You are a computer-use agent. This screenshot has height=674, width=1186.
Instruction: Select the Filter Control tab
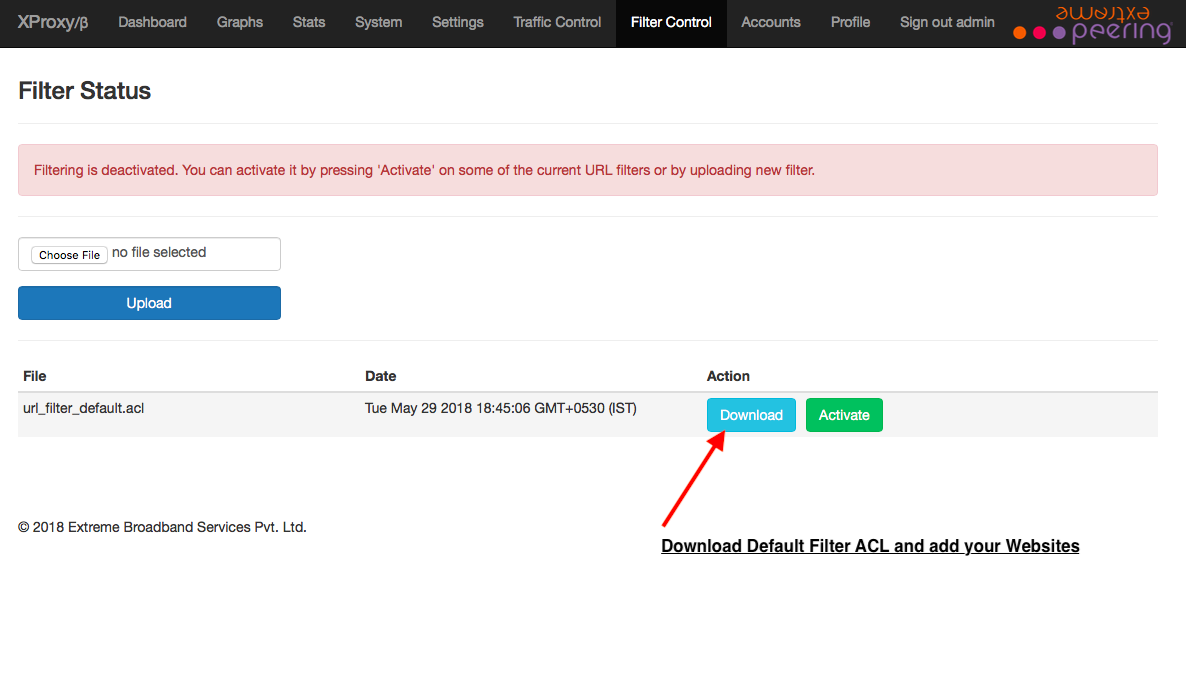pos(671,22)
